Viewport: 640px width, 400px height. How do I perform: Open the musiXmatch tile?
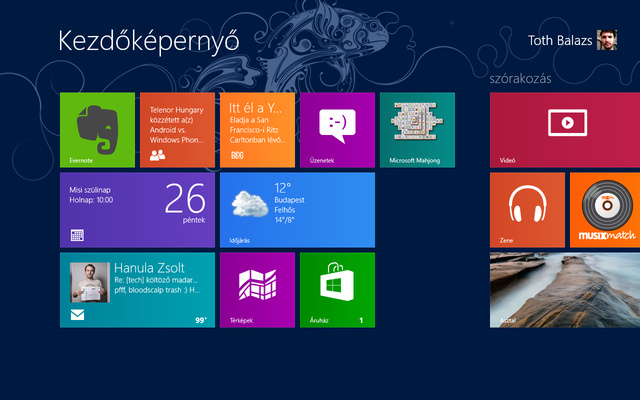click(605, 210)
